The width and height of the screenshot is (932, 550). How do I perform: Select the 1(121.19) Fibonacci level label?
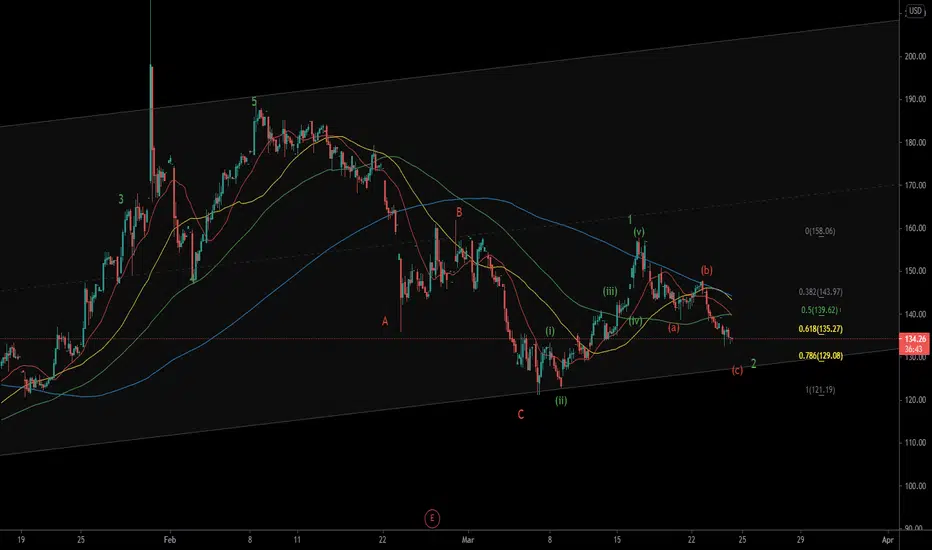(820, 390)
